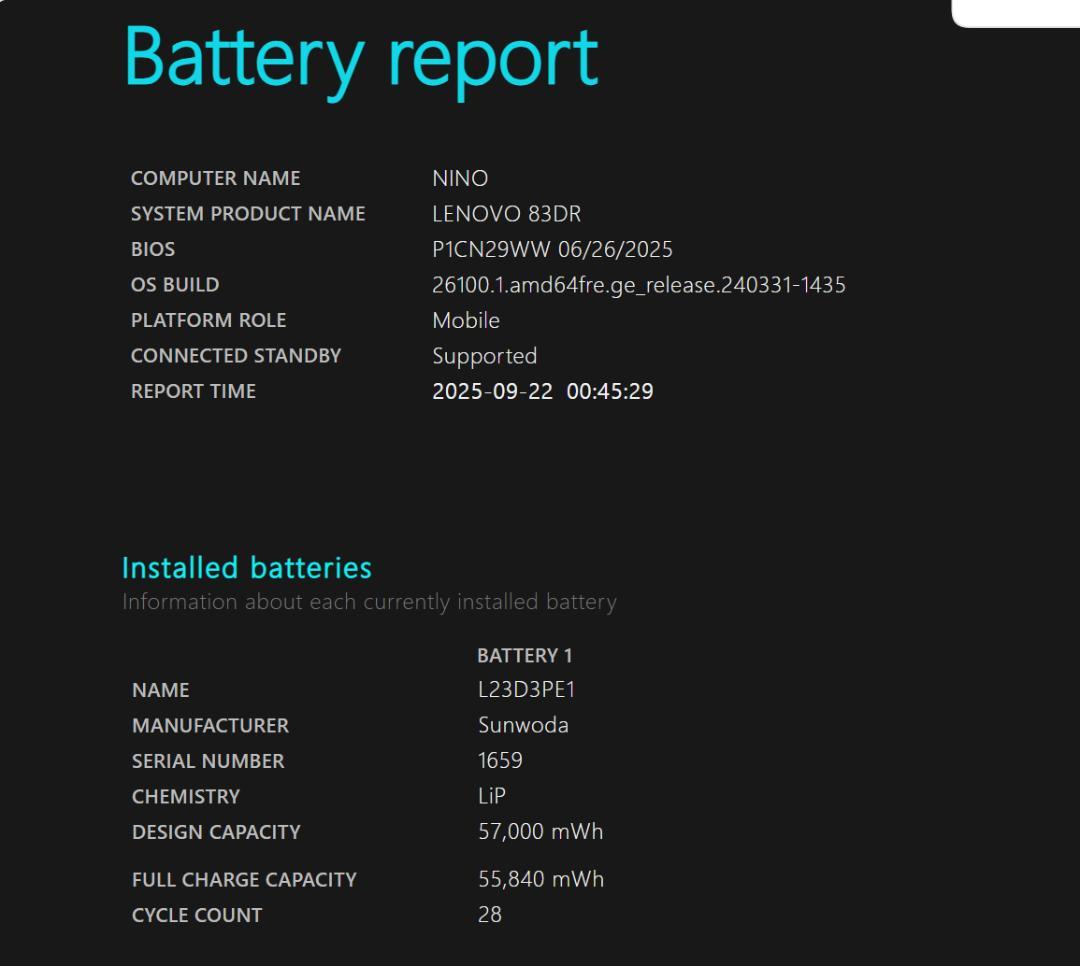1080x966 pixels.
Task: Click the BATTERY 1 column header
Action: coord(524,655)
